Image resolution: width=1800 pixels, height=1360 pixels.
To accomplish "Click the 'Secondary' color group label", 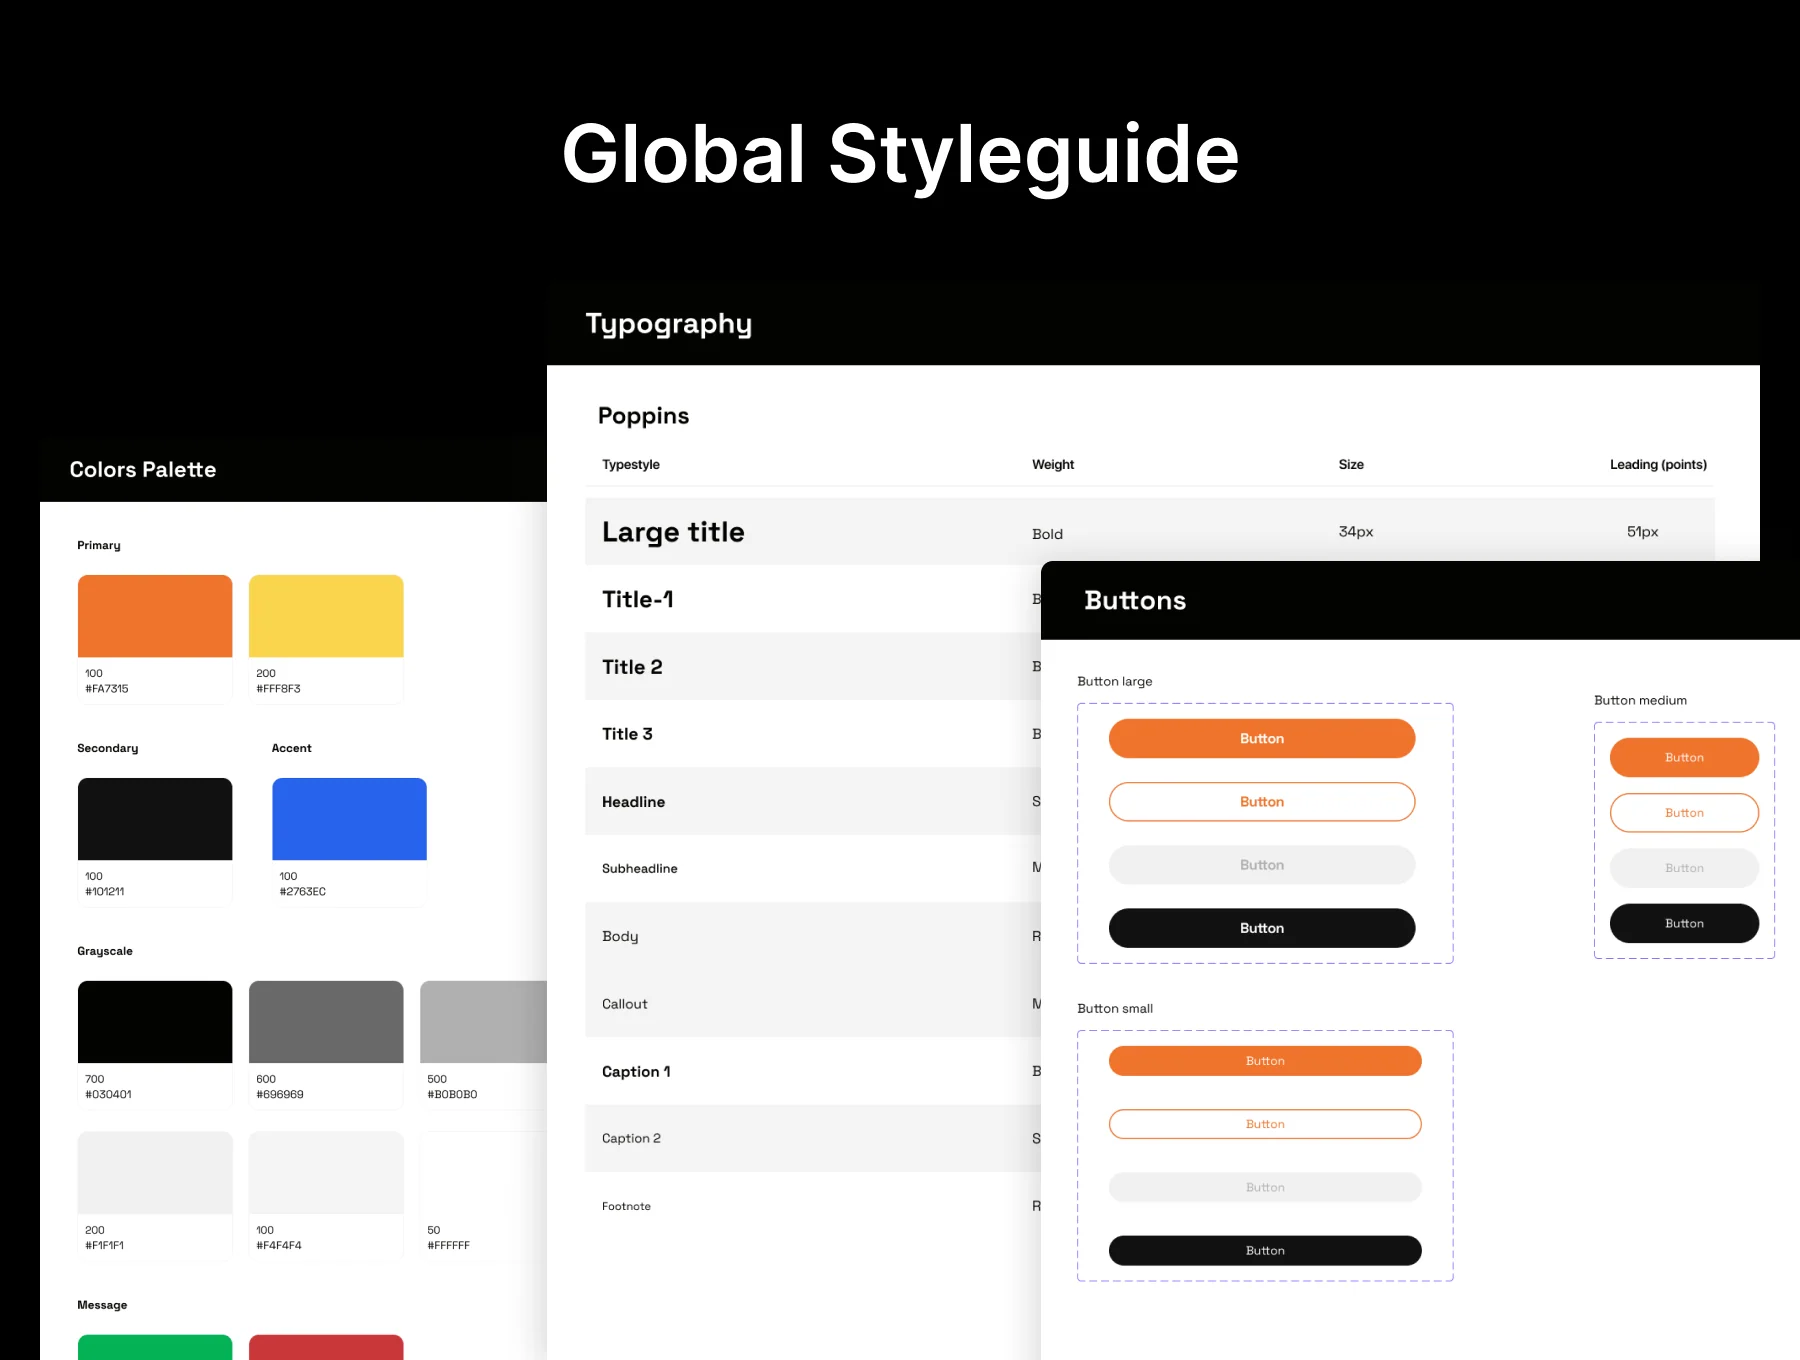I will 108,748.
